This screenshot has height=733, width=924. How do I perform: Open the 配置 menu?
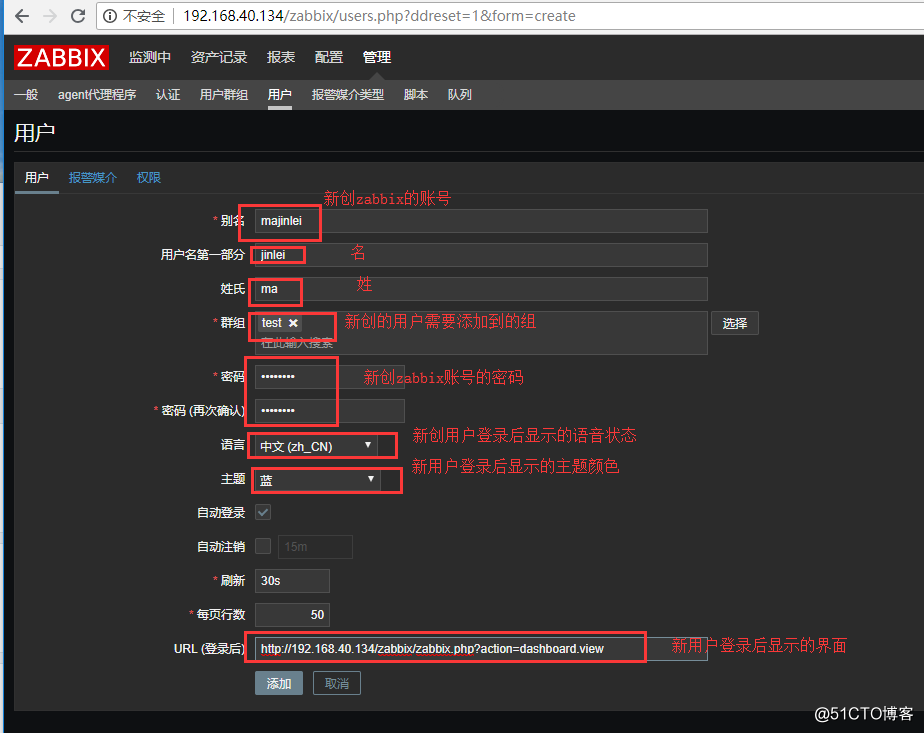(x=329, y=57)
